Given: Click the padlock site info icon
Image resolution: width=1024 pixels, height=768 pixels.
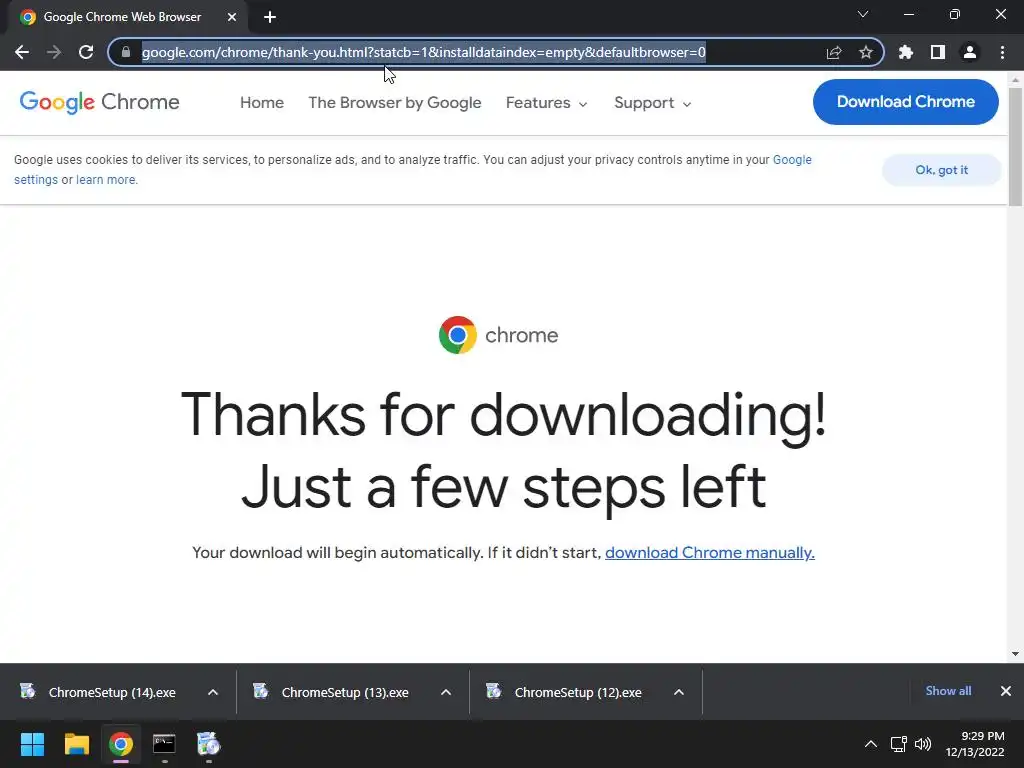Looking at the screenshot, I should (126, 52).
